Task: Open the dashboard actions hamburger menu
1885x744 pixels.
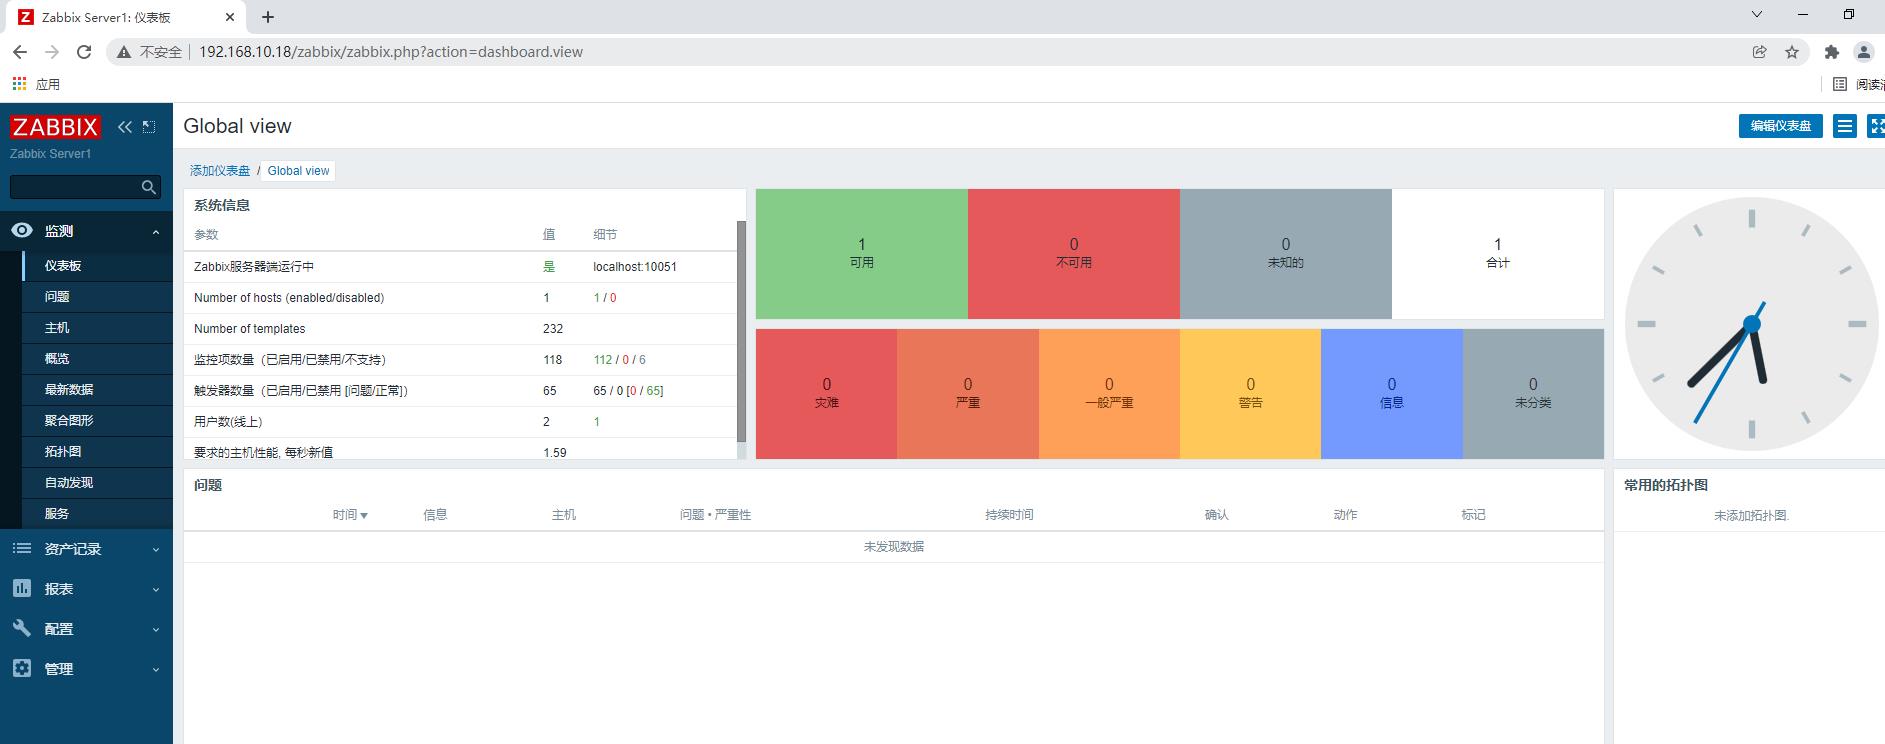Action: tap(1845, 126)
